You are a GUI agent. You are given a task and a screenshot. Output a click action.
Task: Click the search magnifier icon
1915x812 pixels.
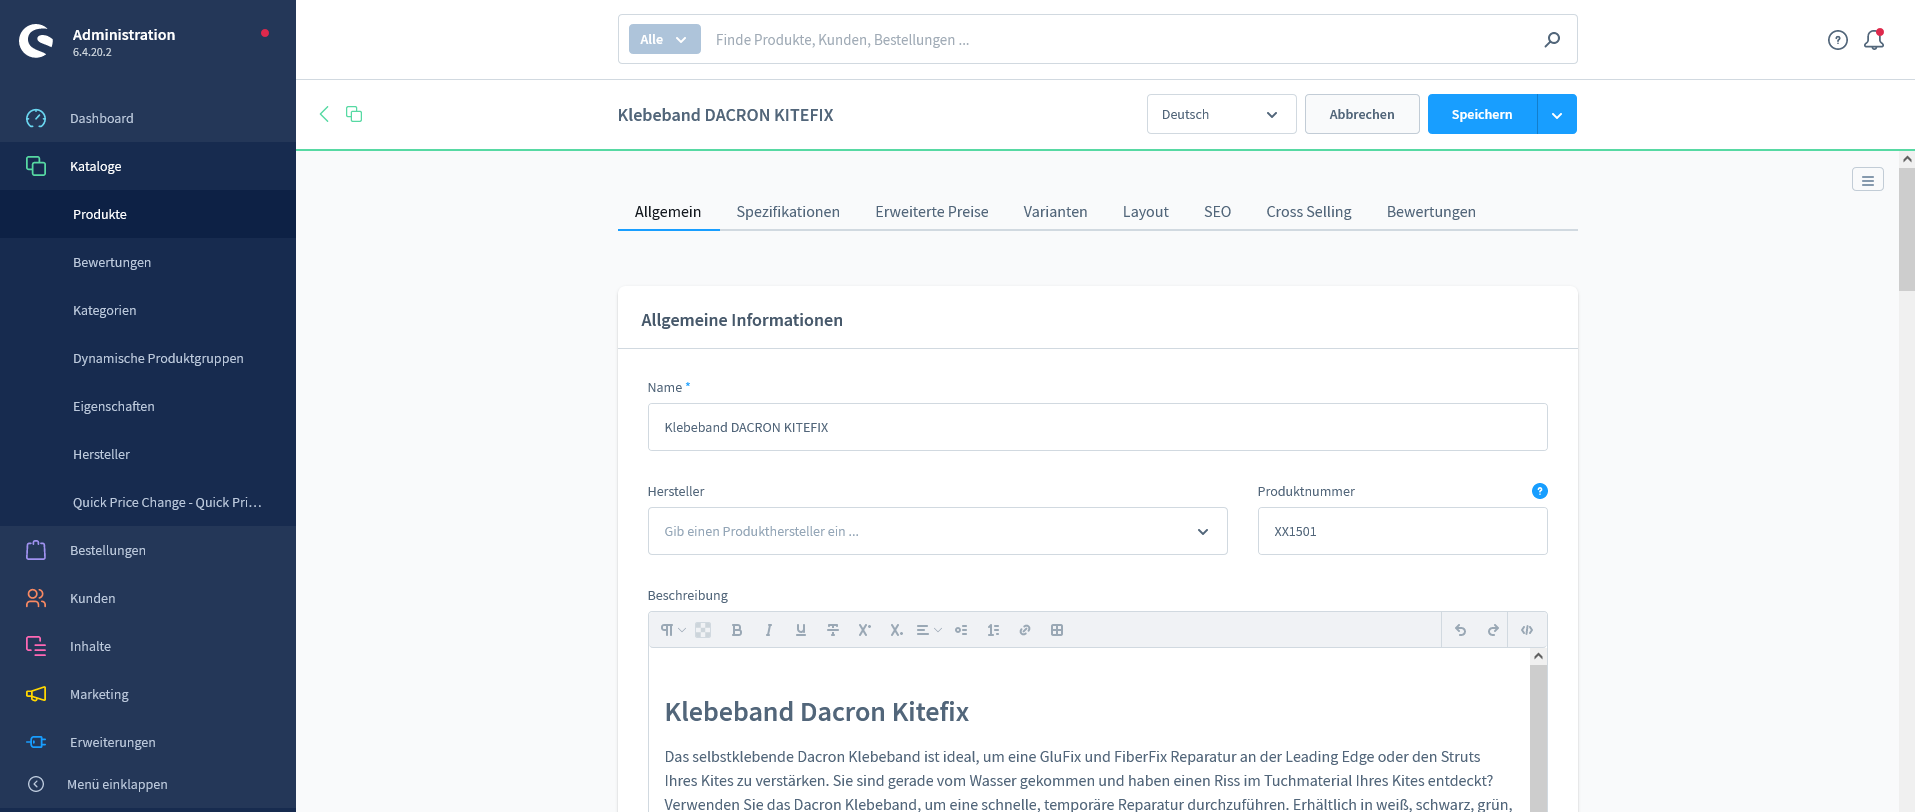pos(1552,40)
